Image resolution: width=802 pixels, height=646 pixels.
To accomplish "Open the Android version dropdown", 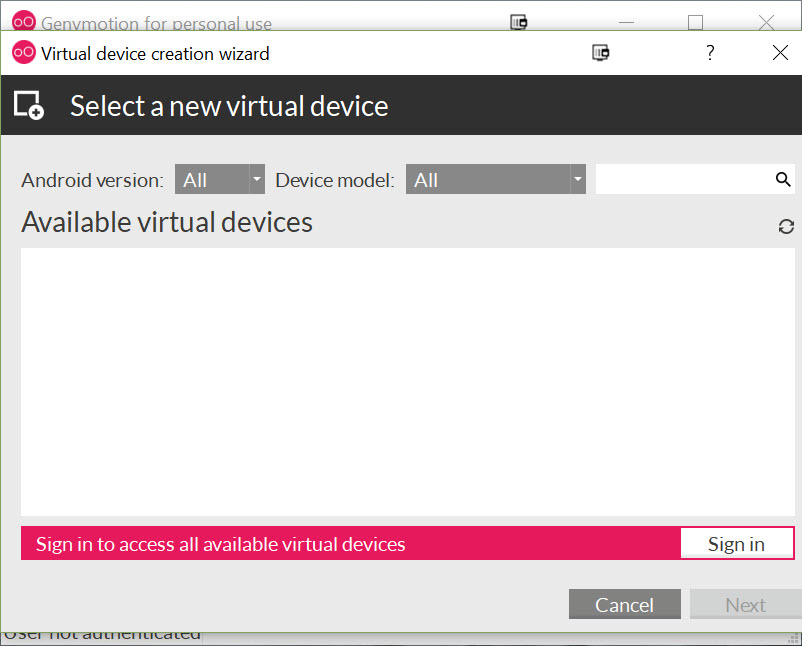I will [x=219, y=180].
